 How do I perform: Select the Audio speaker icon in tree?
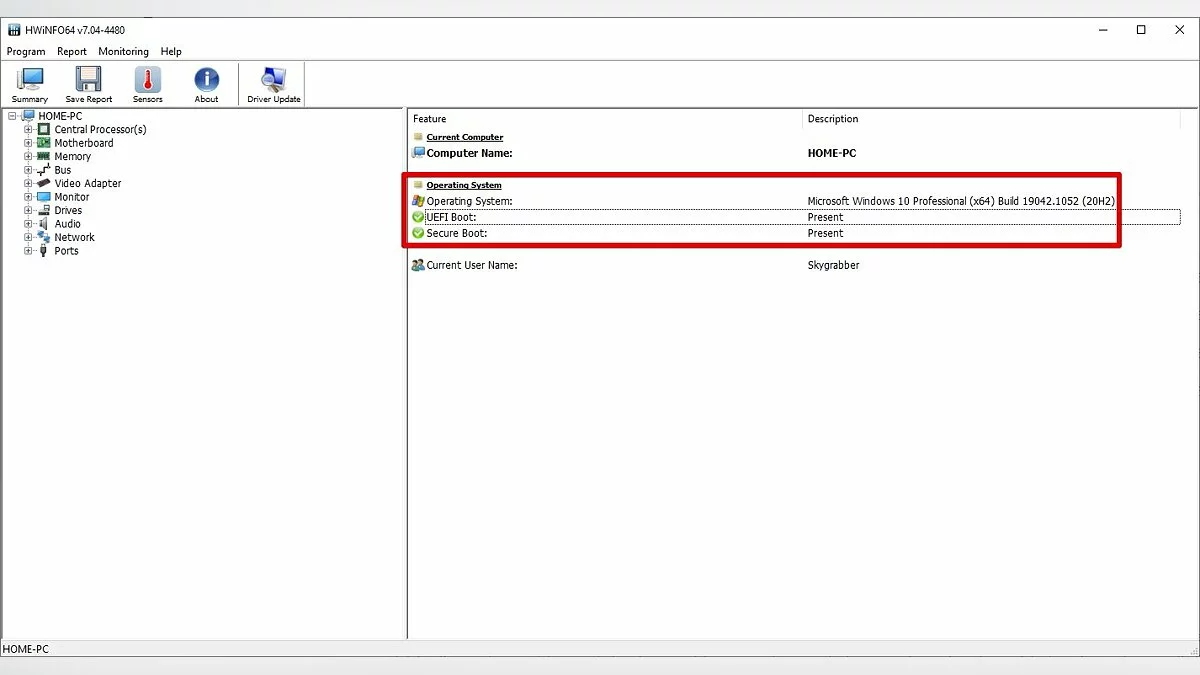point(44,224)
